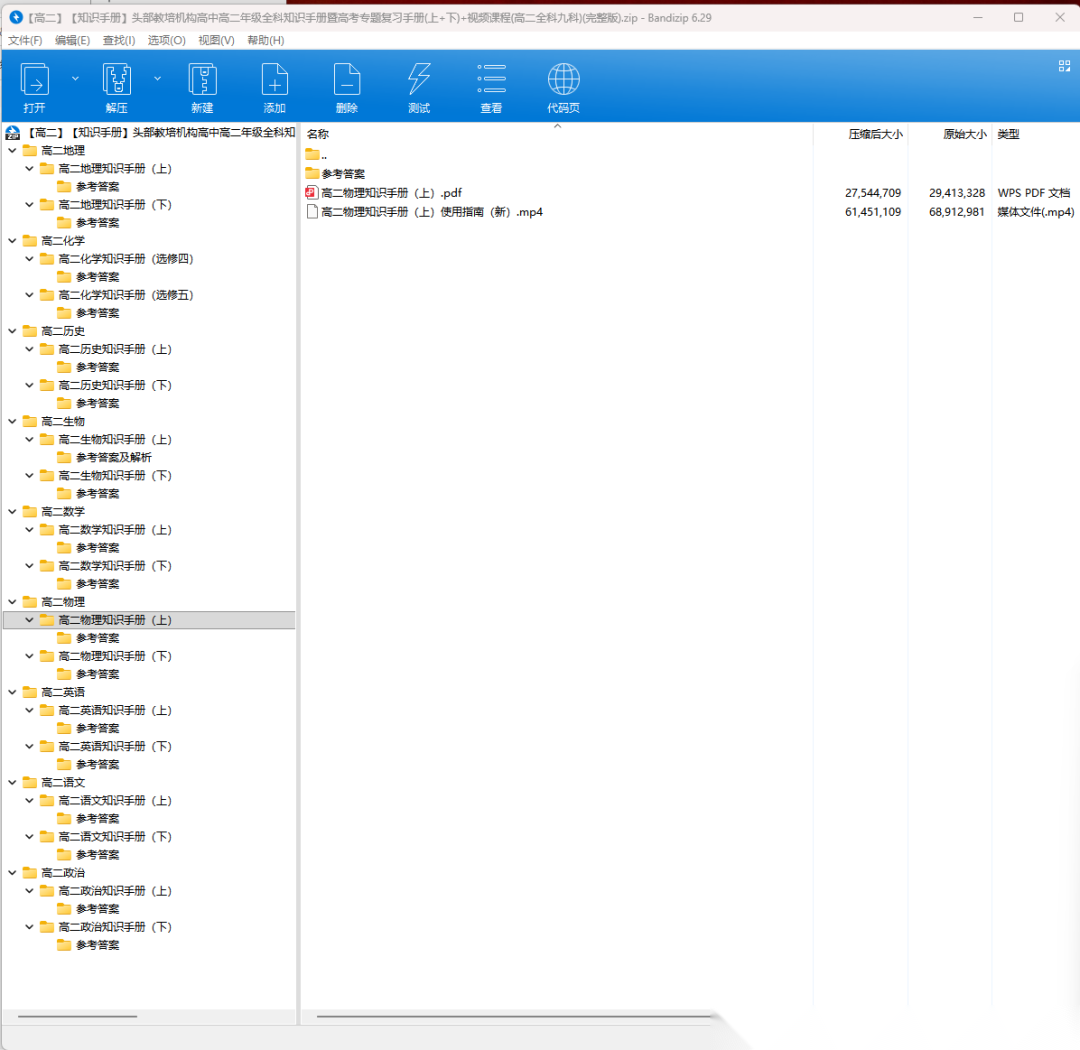Click the 解压 (Extract) toolbar icon

pyautogui.click(x=117, y=80)
